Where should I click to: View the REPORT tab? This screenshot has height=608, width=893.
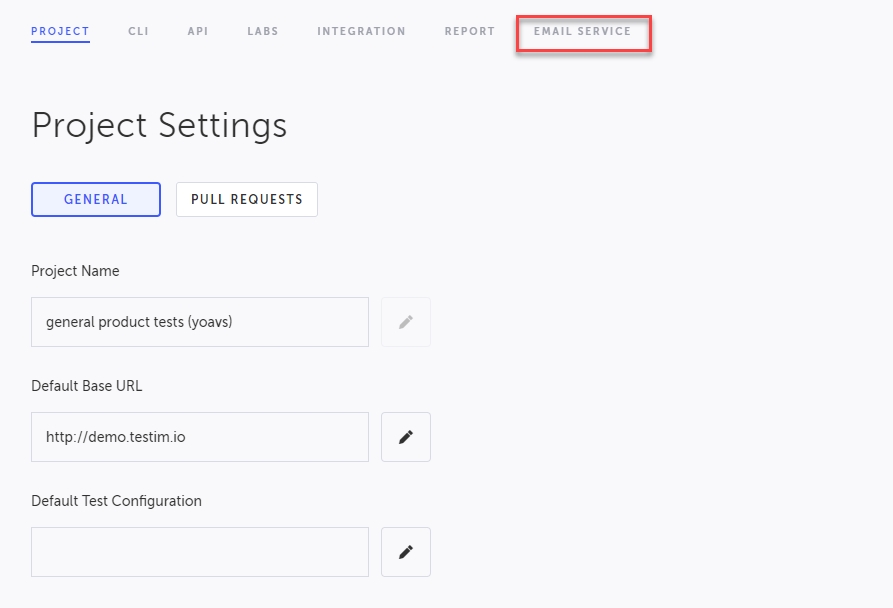(x=470, y=31)
